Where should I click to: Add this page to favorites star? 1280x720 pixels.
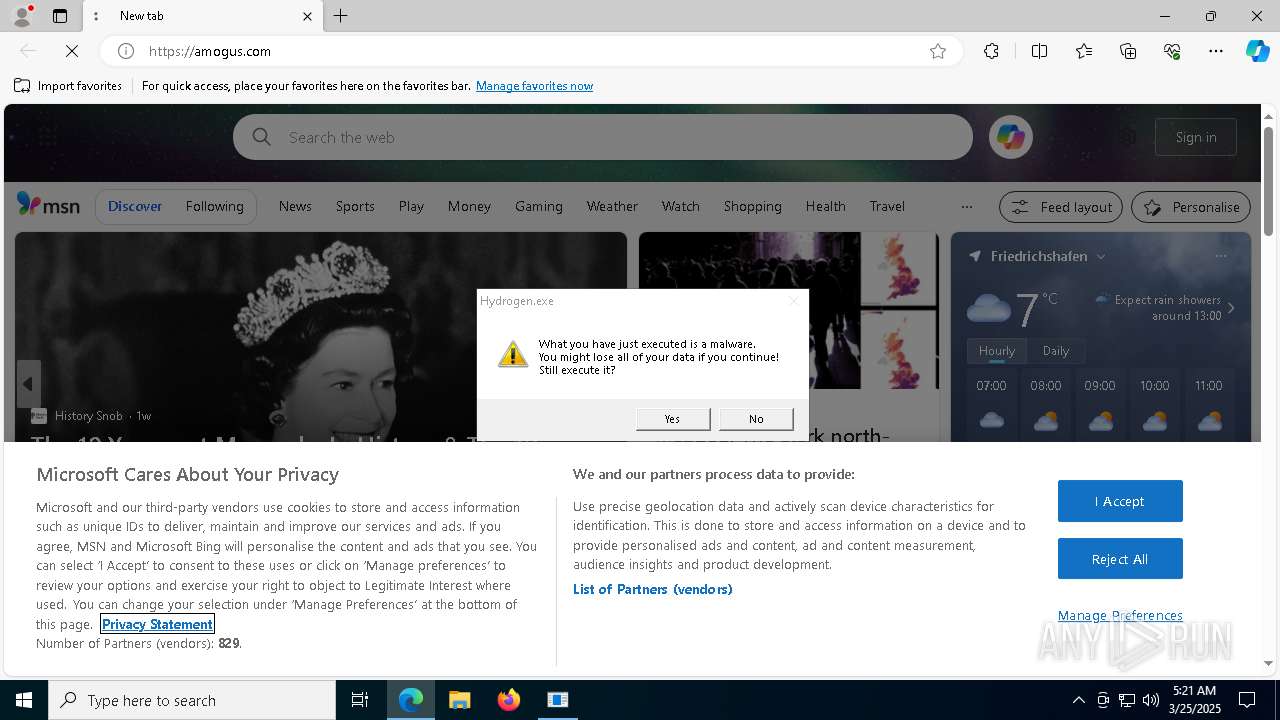tap(938, 51)
